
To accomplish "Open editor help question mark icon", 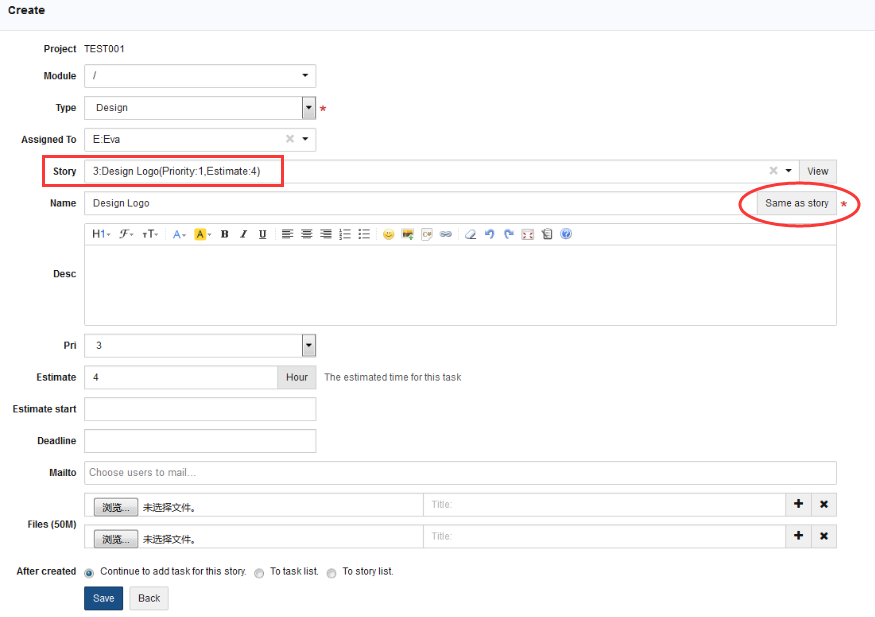I will [566, 234].
